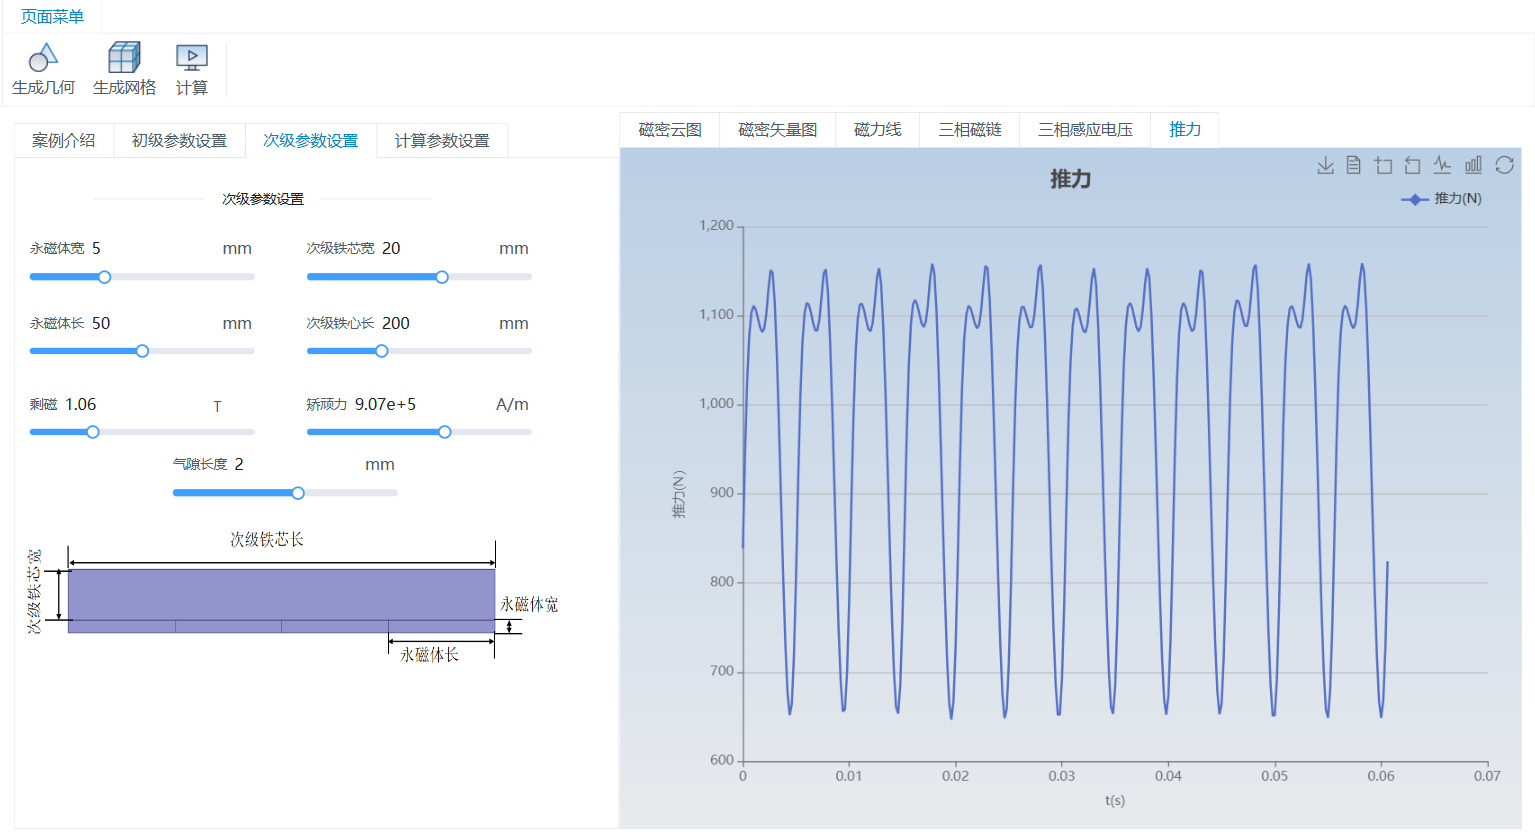Click the 矫顽力 value 9.07e+5

coord(385,405)
